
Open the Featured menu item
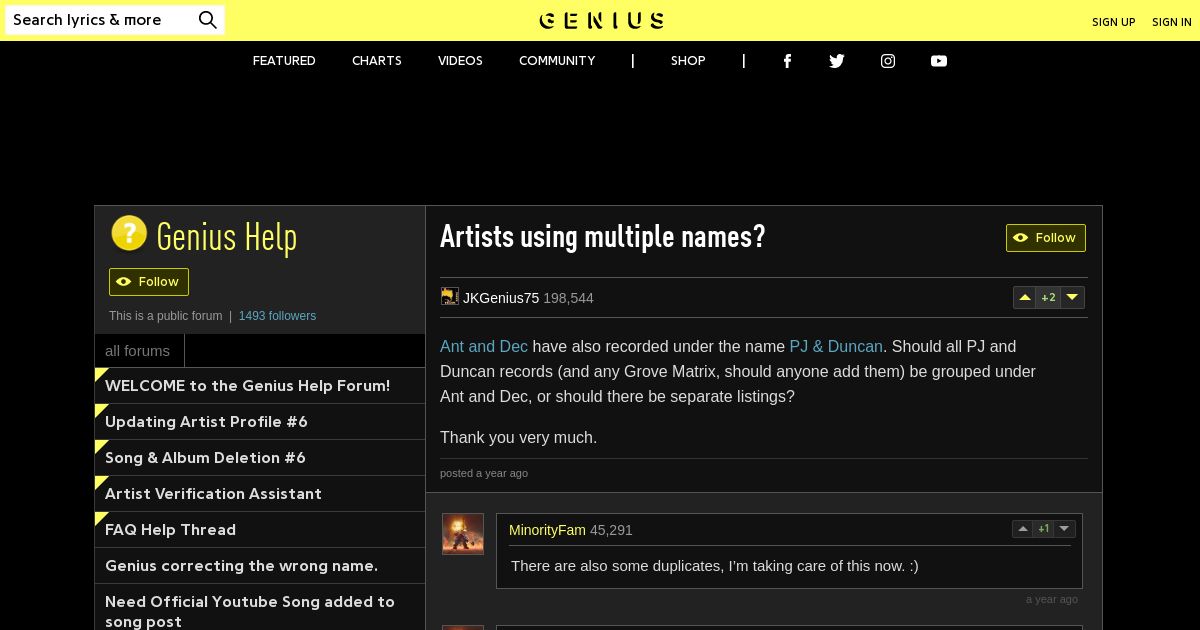coord(284,61)
